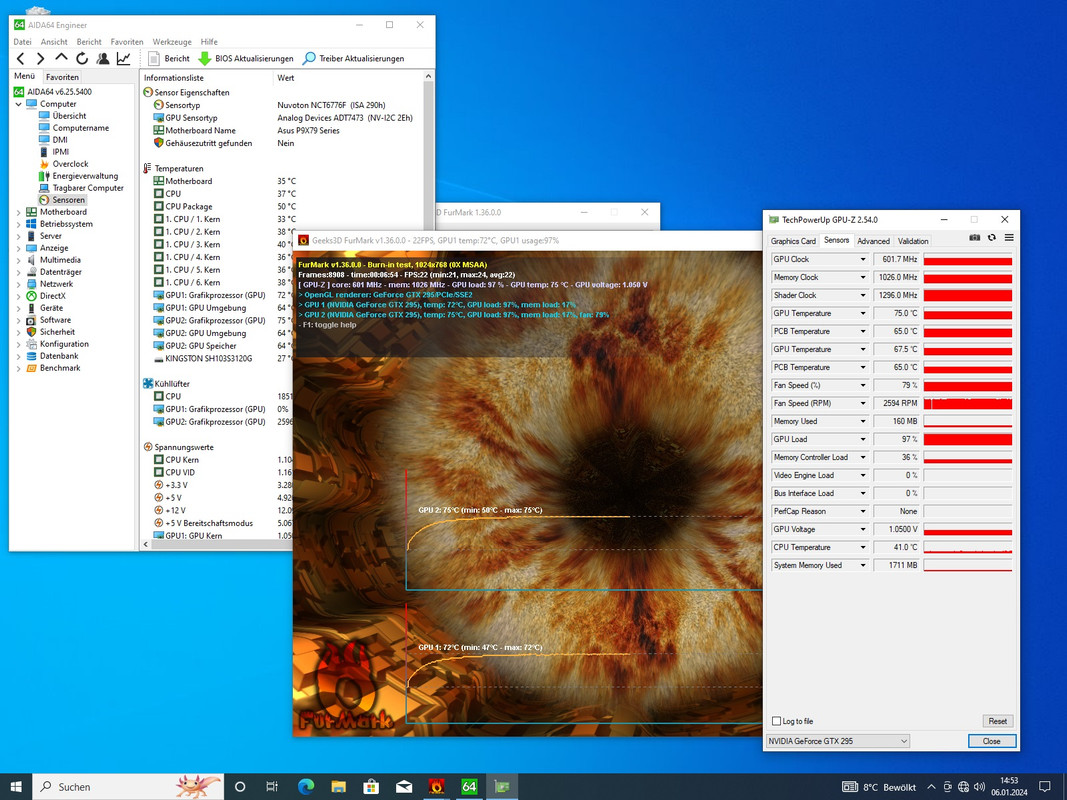This screenshot has height=800, width=1067.
Task: Refresh the AIDA64 sensor view
Action: tap(82, 59)
